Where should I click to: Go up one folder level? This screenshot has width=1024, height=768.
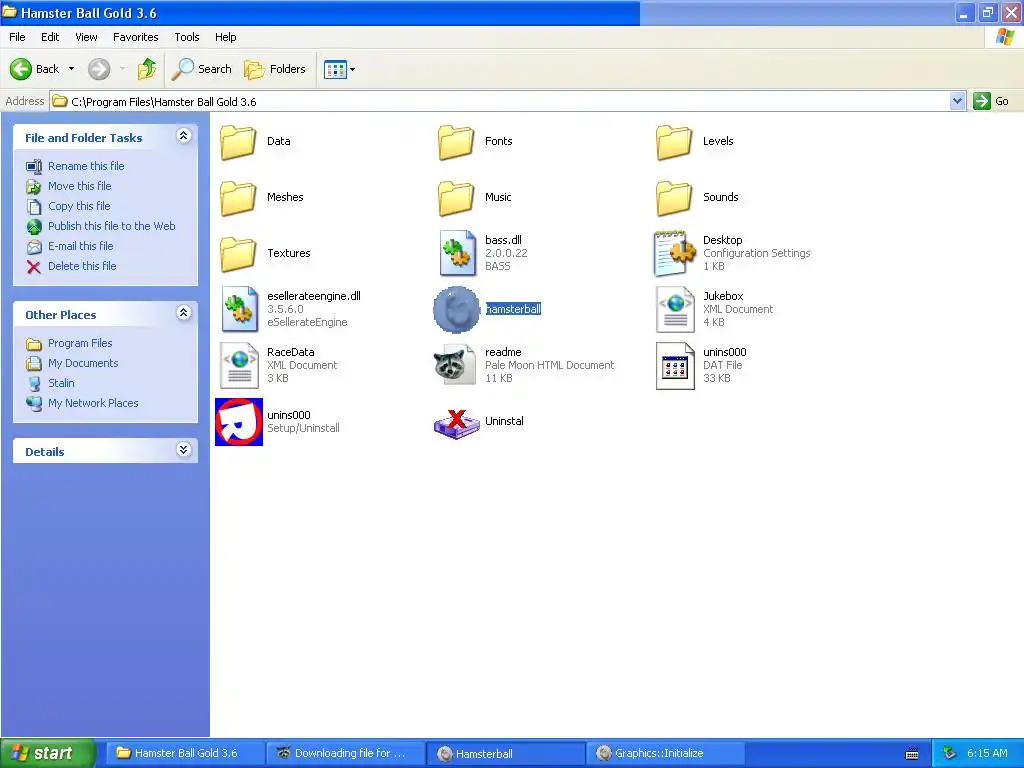147,69
